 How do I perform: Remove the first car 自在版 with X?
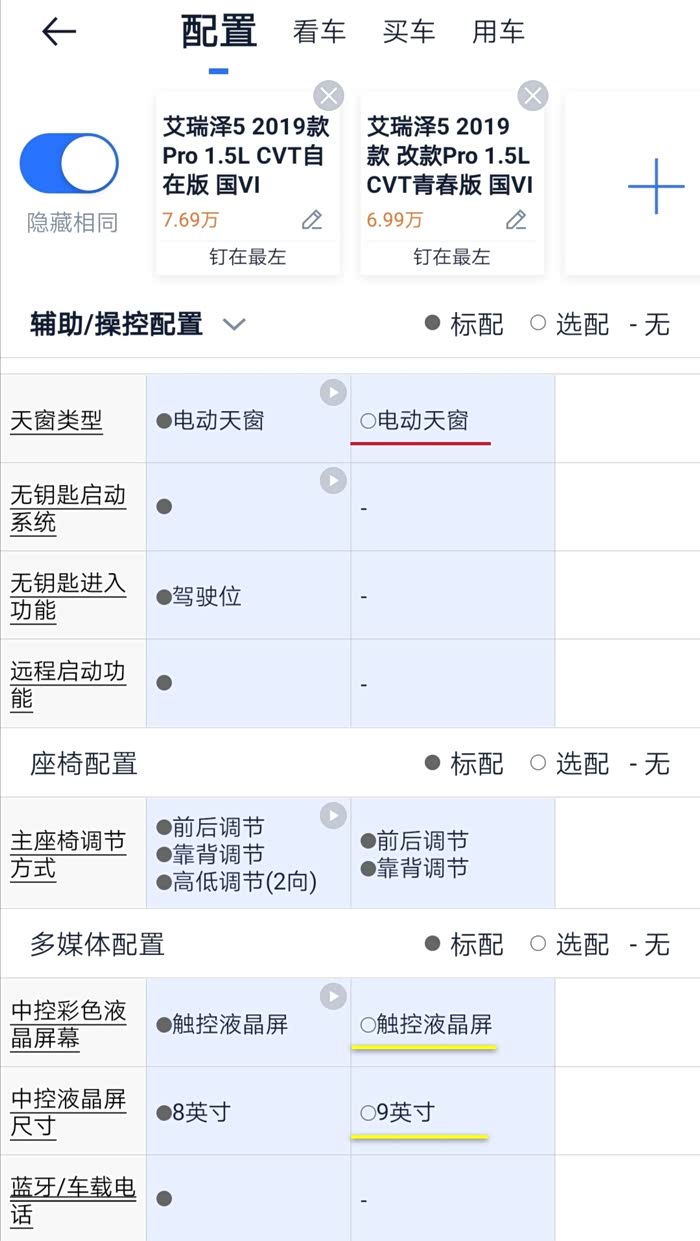point(328,96)
